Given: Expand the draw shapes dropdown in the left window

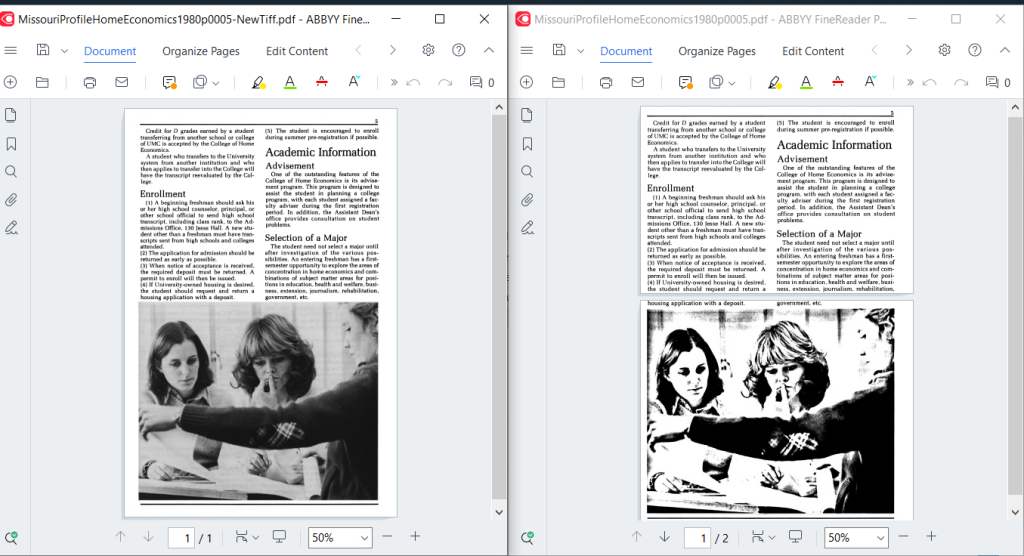Looking at the screenshot, I should [216, 83].
